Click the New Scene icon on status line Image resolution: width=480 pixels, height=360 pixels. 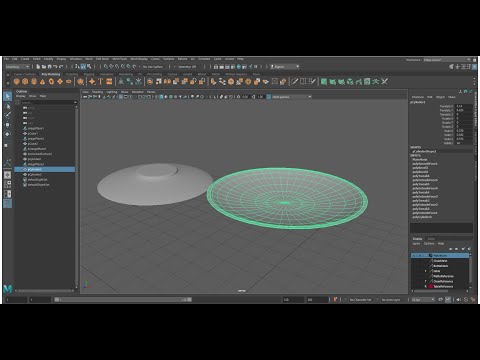click(x=38, y=67)
